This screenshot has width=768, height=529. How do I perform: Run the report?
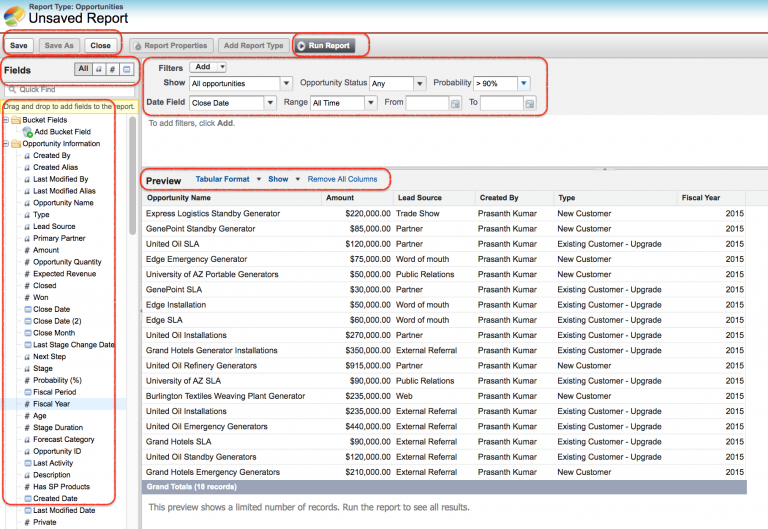pyautogui.click(x=324, y=46)
